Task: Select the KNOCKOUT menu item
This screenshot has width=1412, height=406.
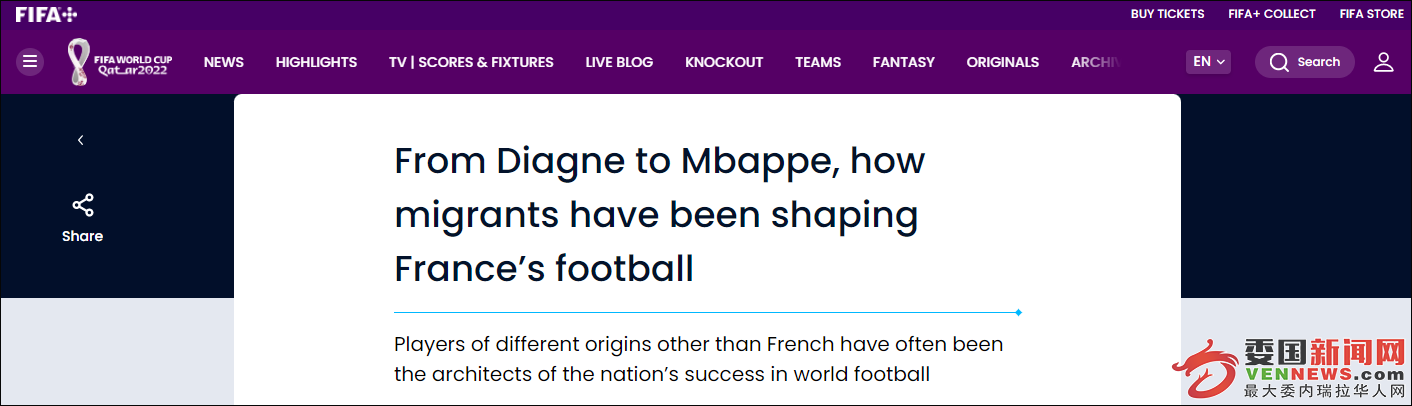Action: coord(724,62)
